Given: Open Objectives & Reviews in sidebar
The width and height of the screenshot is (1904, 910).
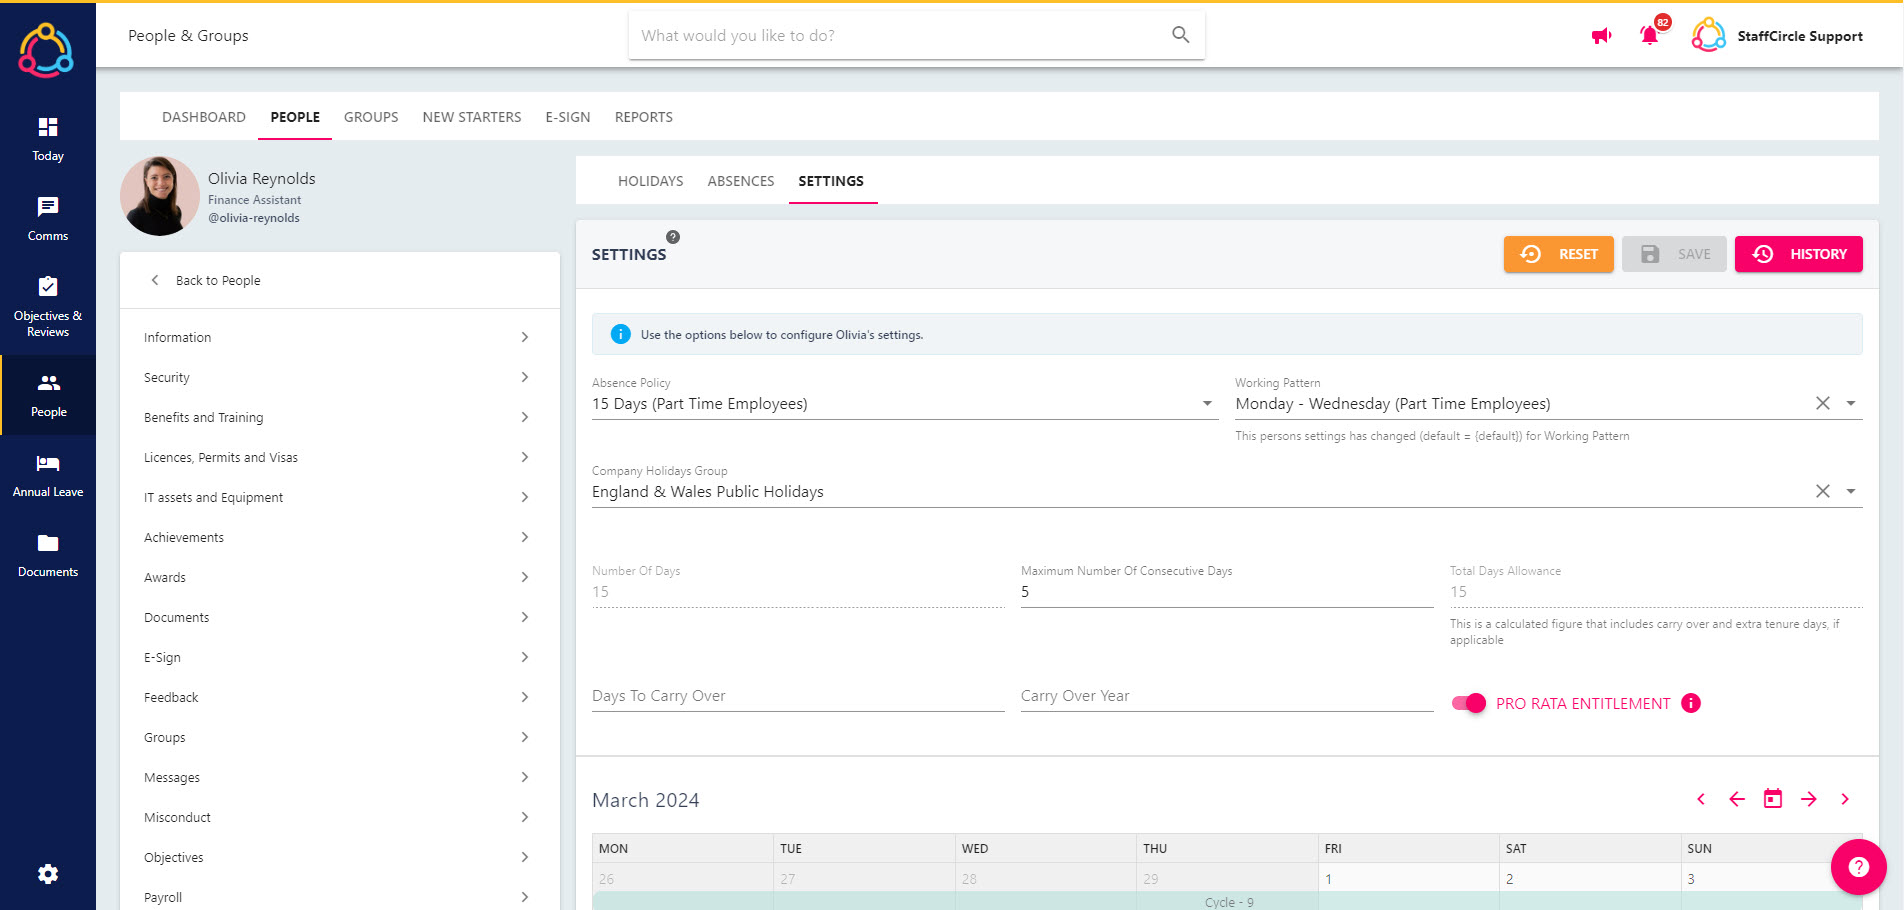Looking at the screenshot, I should tap(48, 307).
